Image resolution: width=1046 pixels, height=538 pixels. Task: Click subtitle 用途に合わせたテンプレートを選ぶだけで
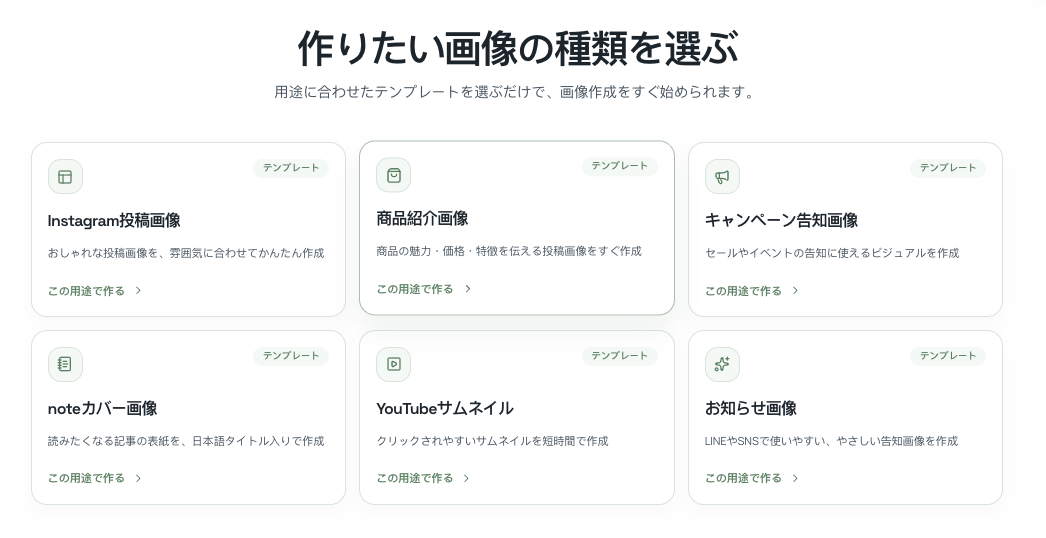pos(408,92)
